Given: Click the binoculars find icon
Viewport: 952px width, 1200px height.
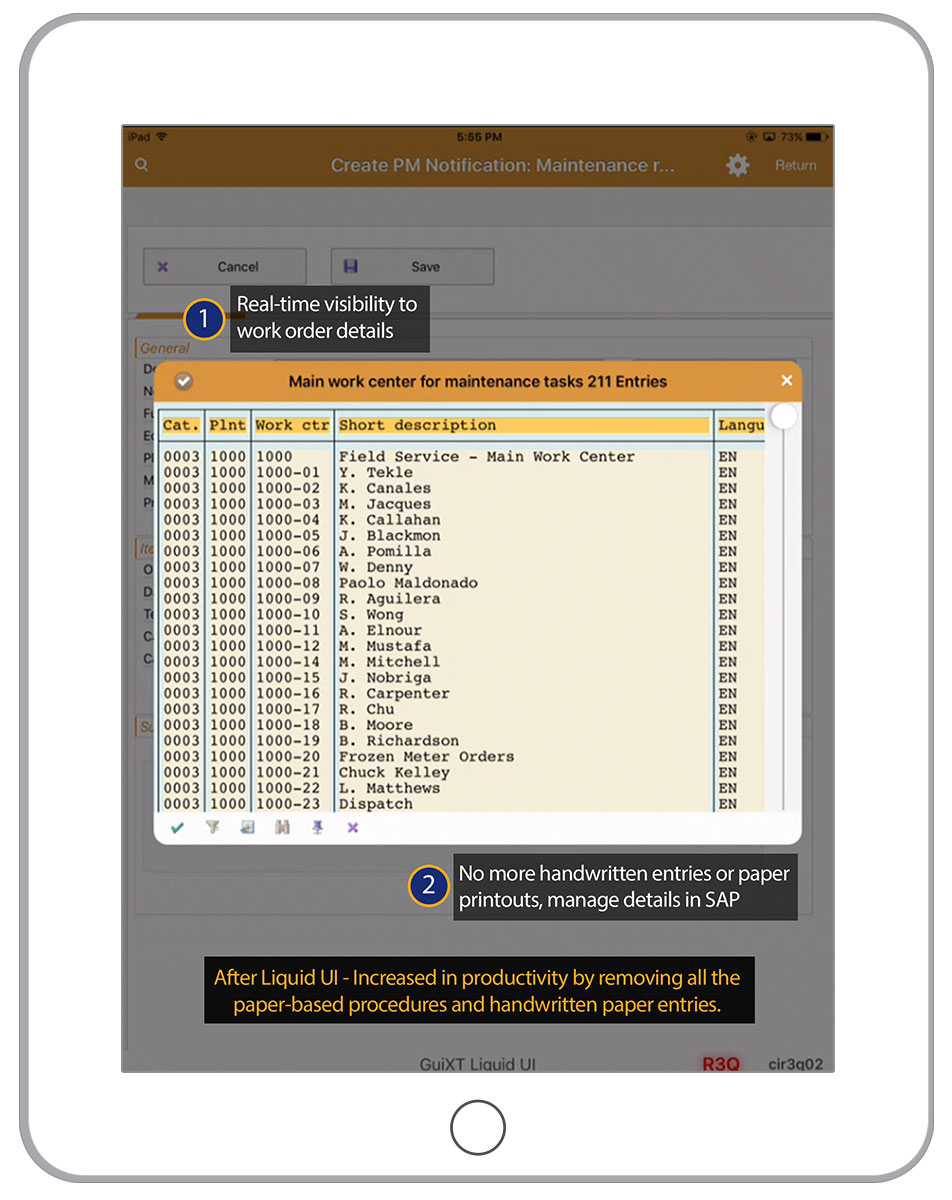Looking at the screenshot, I should [x=282, y=827].
